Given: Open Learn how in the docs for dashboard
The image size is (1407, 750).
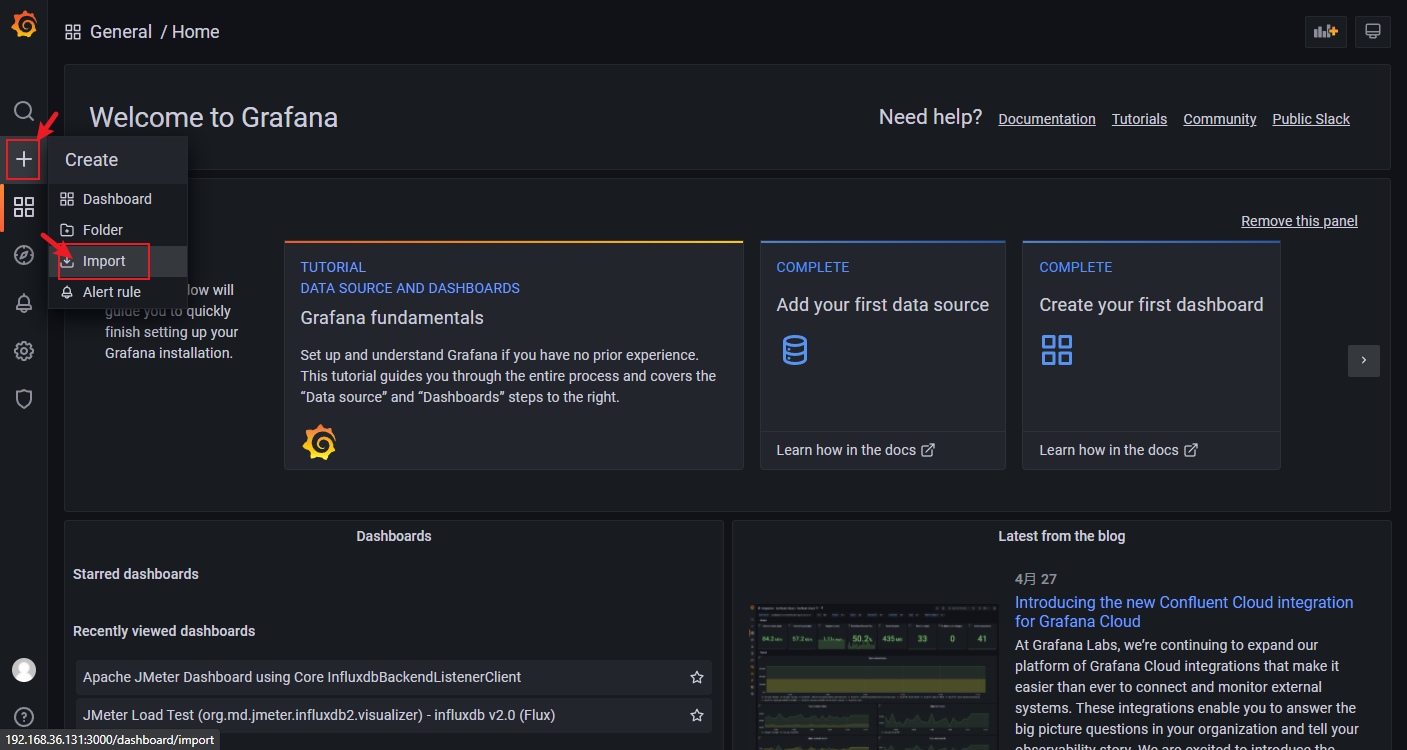Looking at the screenshot, I should (x=1119, y=450).
